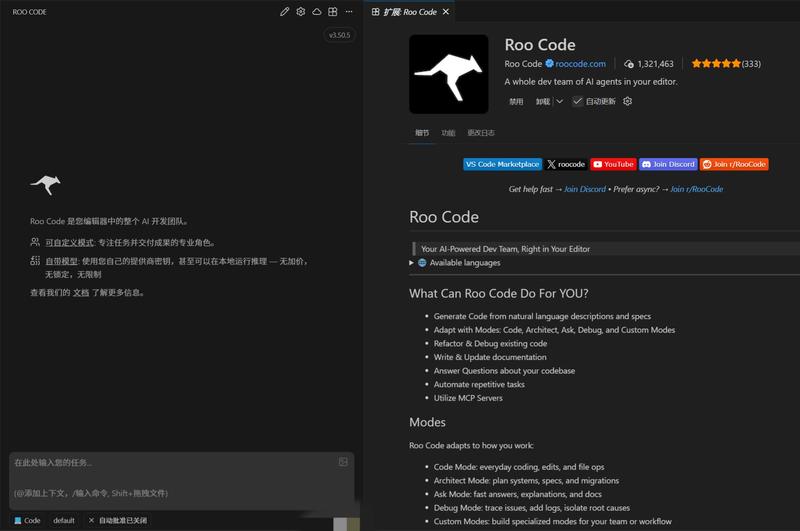
Task: Click the globe icon next to Available languages
Action: click(422, 263)
